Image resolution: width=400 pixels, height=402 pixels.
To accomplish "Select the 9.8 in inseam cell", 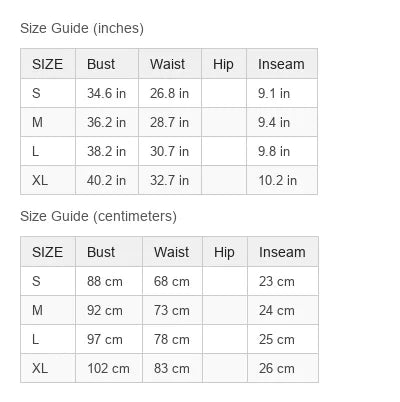I will tap(282, 151).
